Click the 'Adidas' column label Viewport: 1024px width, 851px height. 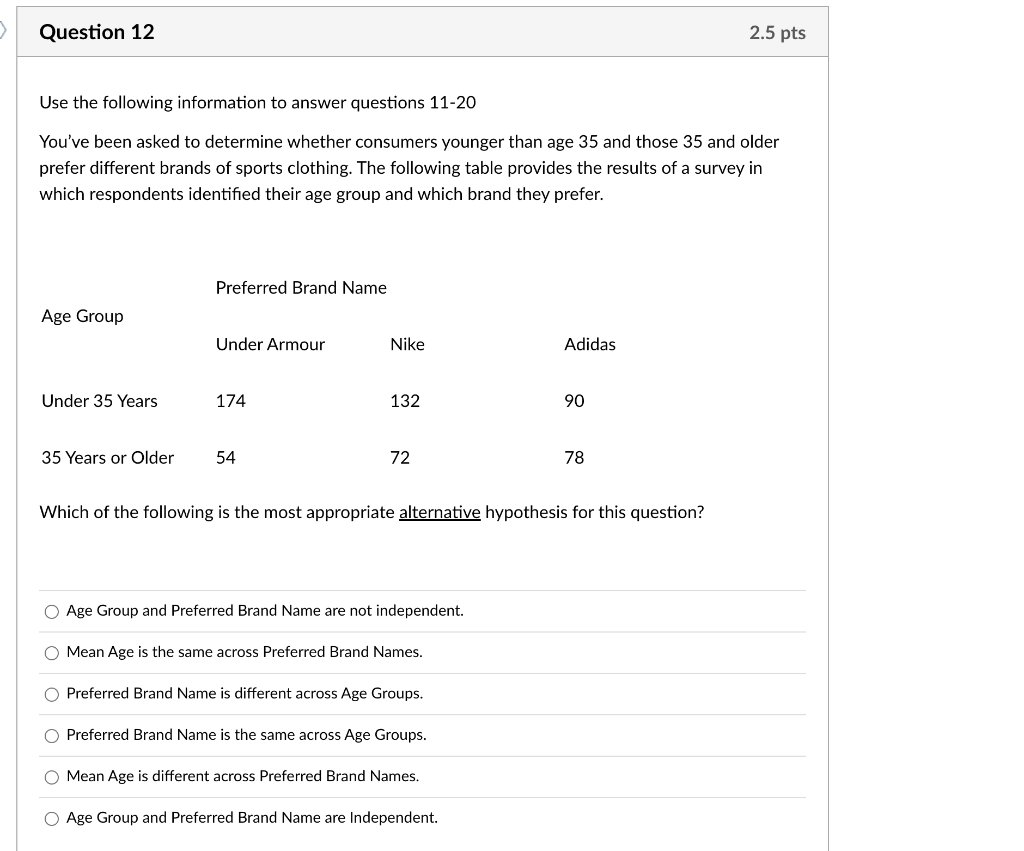pos(590,344)
